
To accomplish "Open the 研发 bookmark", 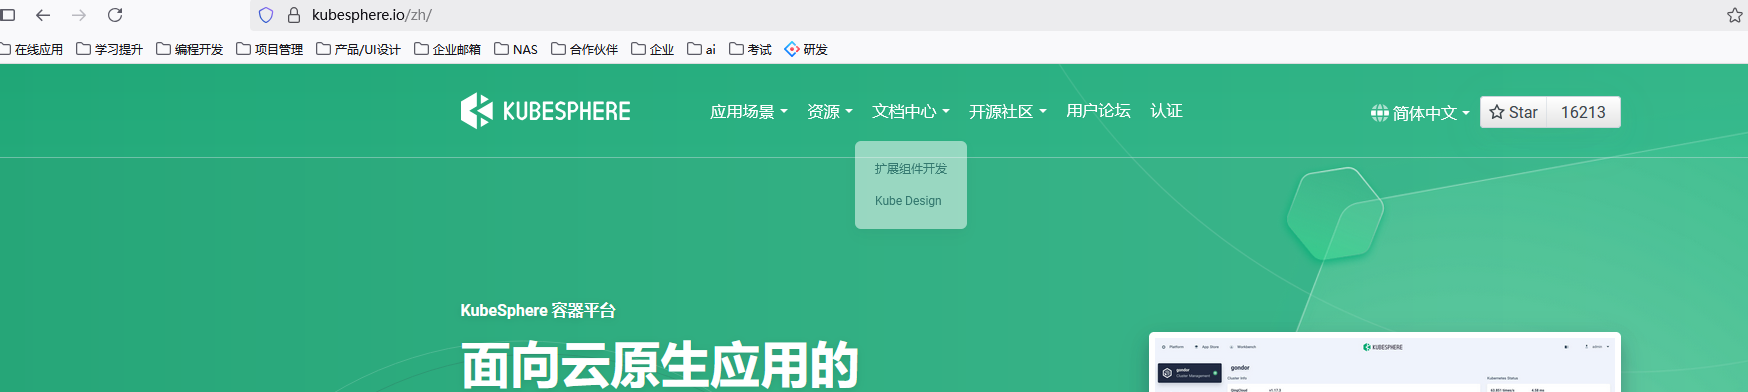I will tap(806, 49).
